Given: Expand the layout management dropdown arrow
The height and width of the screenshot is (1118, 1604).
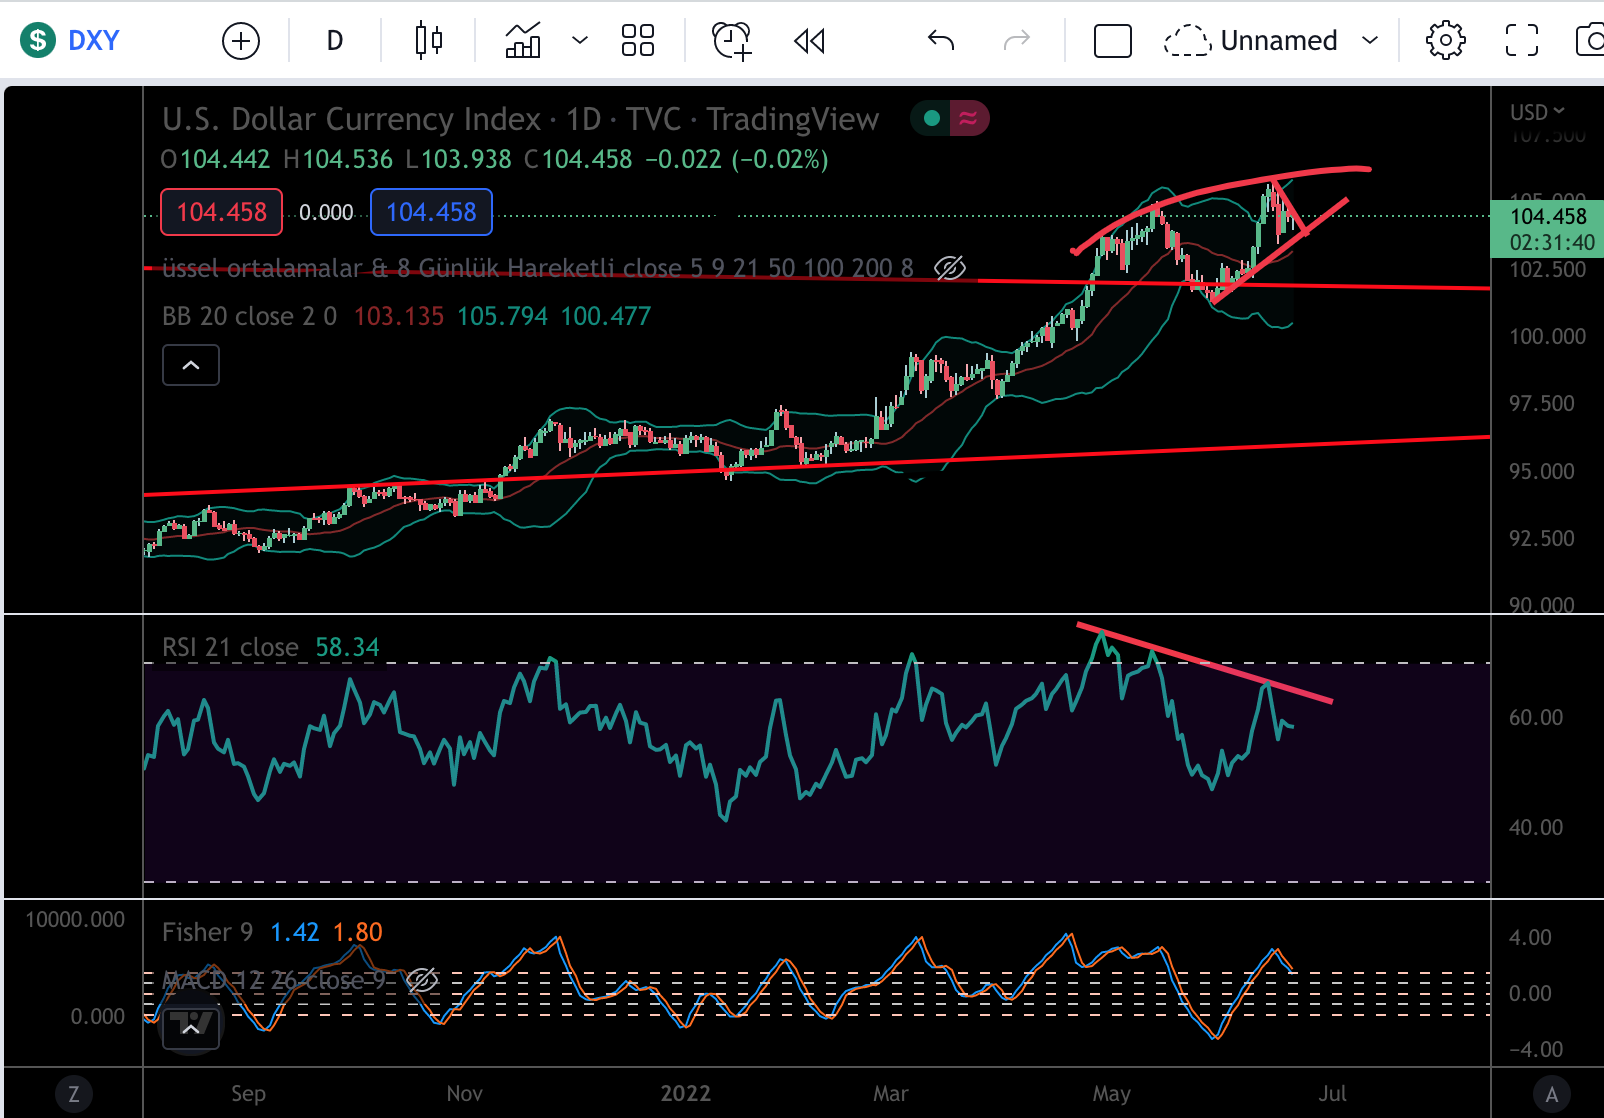Looking at the screenshot, I should [x=1371, y=41].
